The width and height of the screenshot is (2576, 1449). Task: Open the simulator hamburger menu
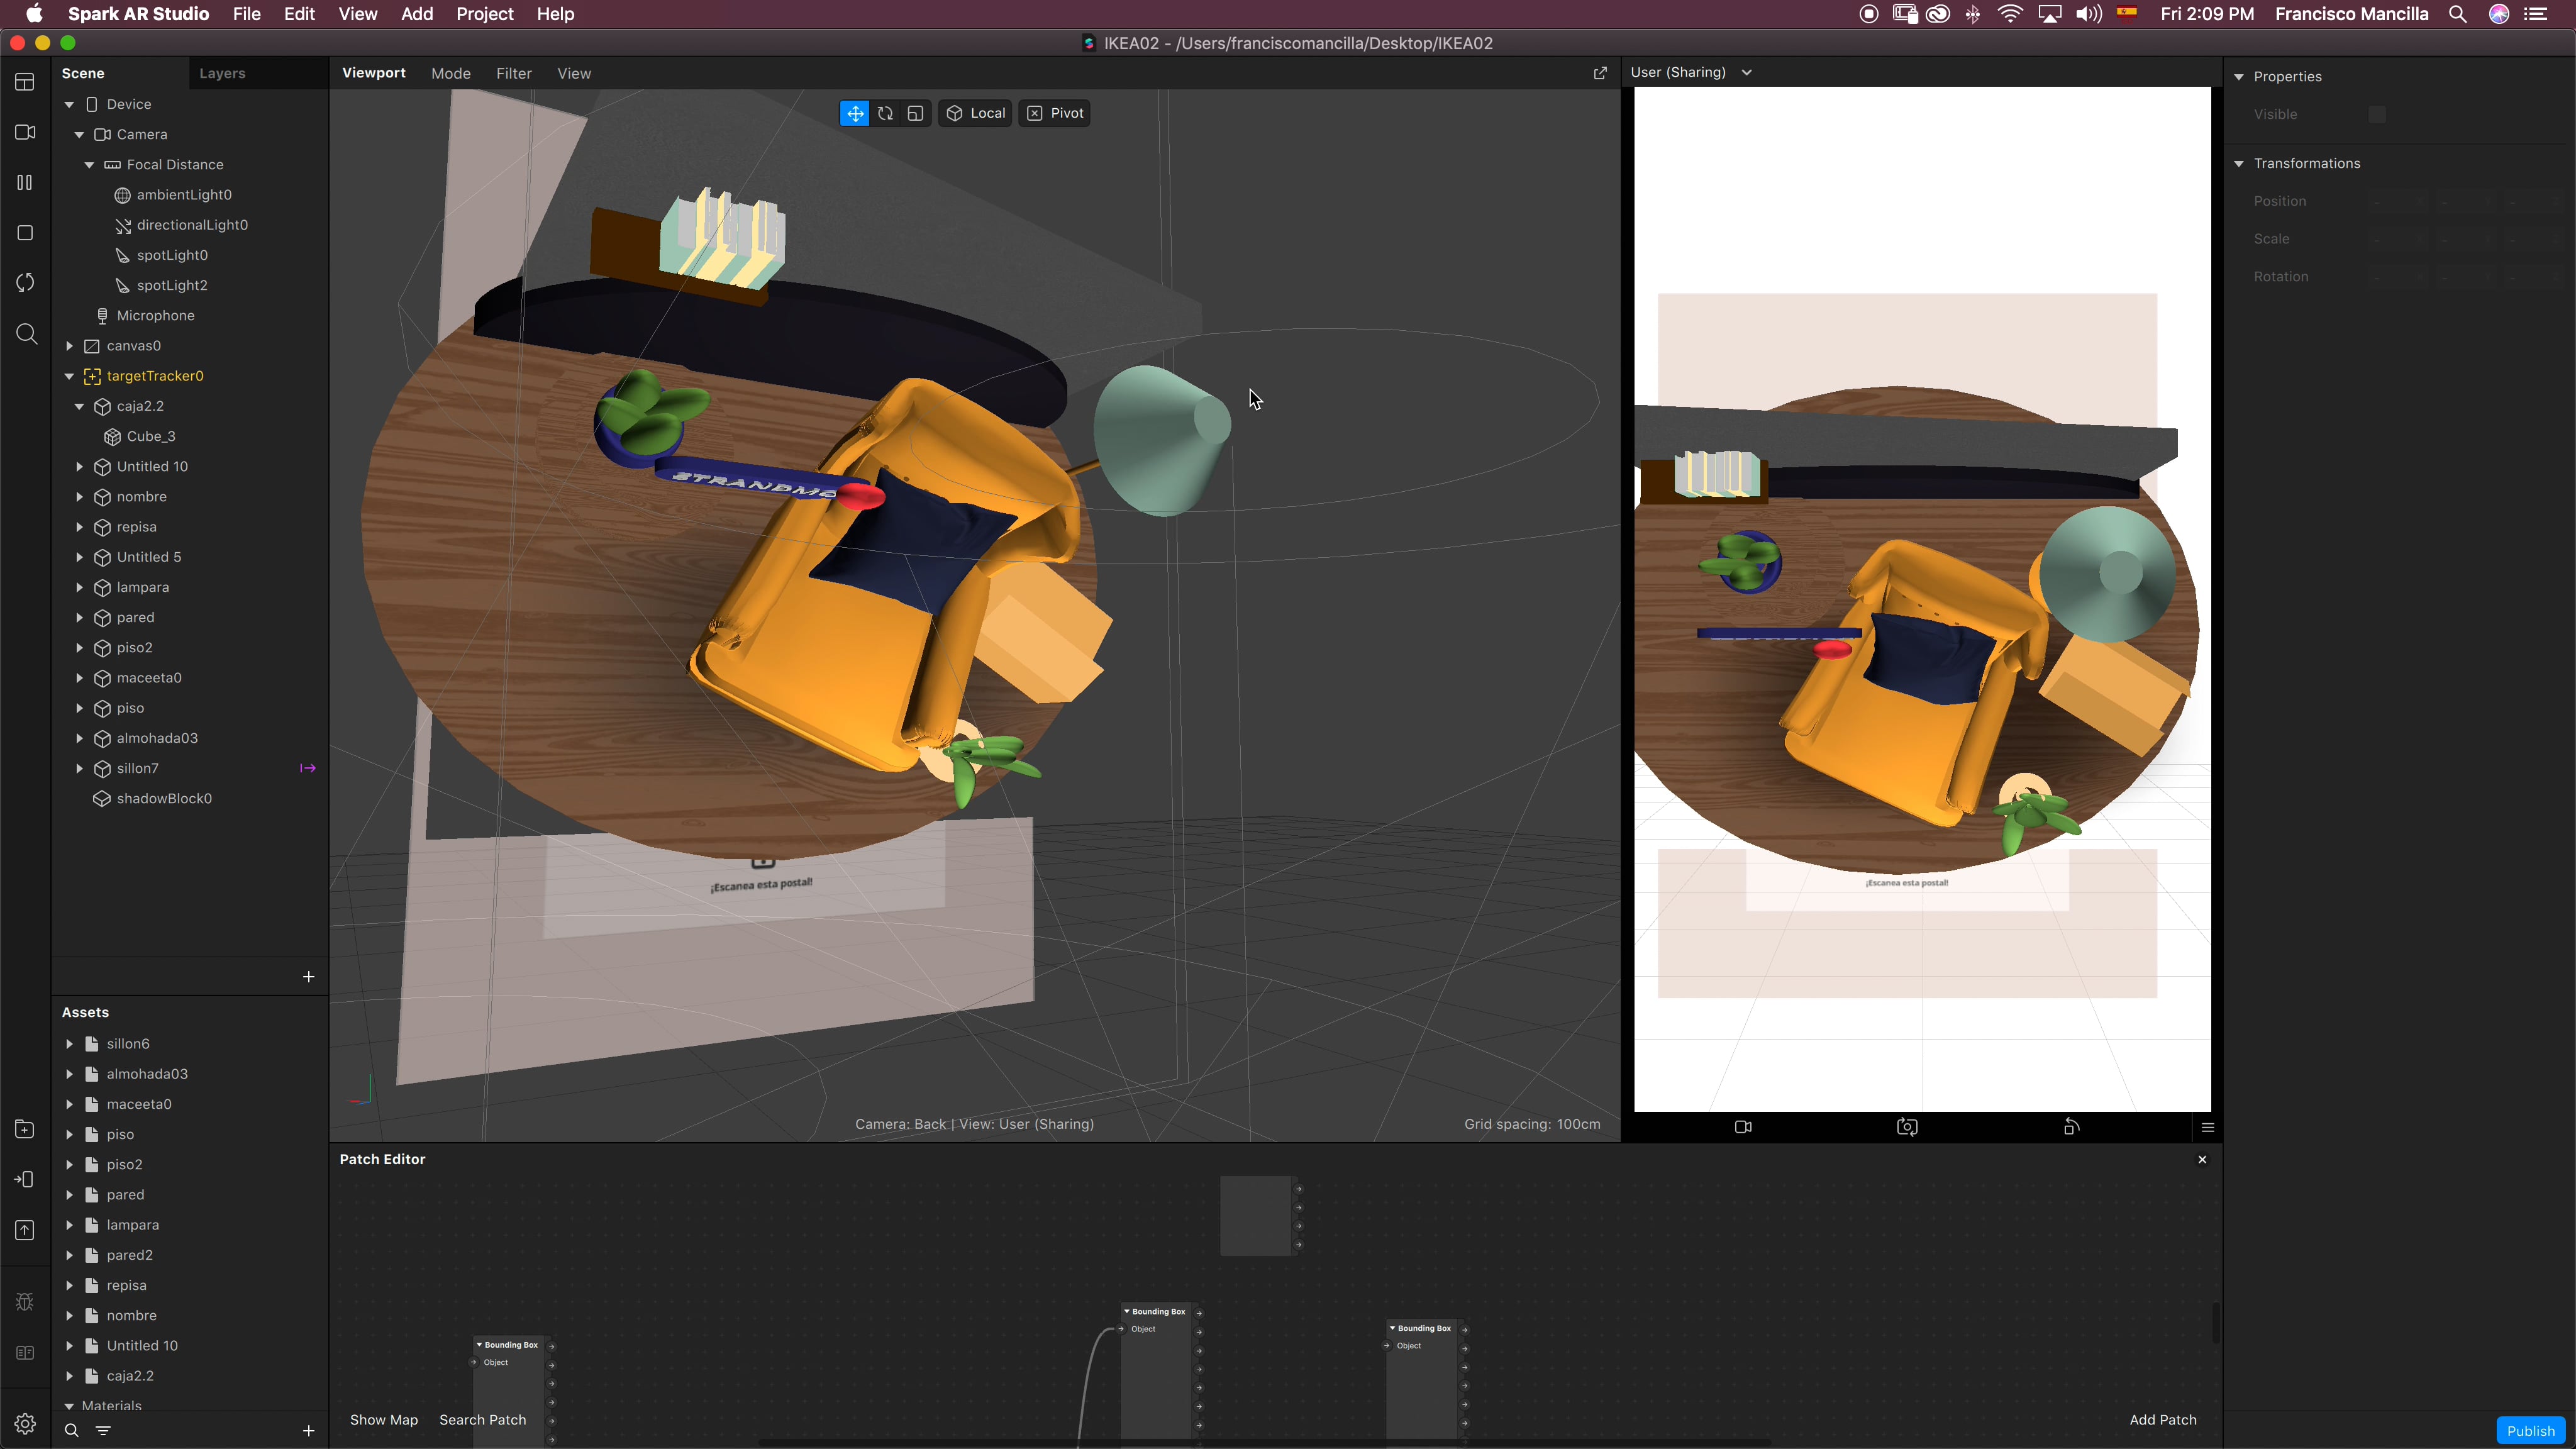pyautogui.click(x=2208, y=1128)
